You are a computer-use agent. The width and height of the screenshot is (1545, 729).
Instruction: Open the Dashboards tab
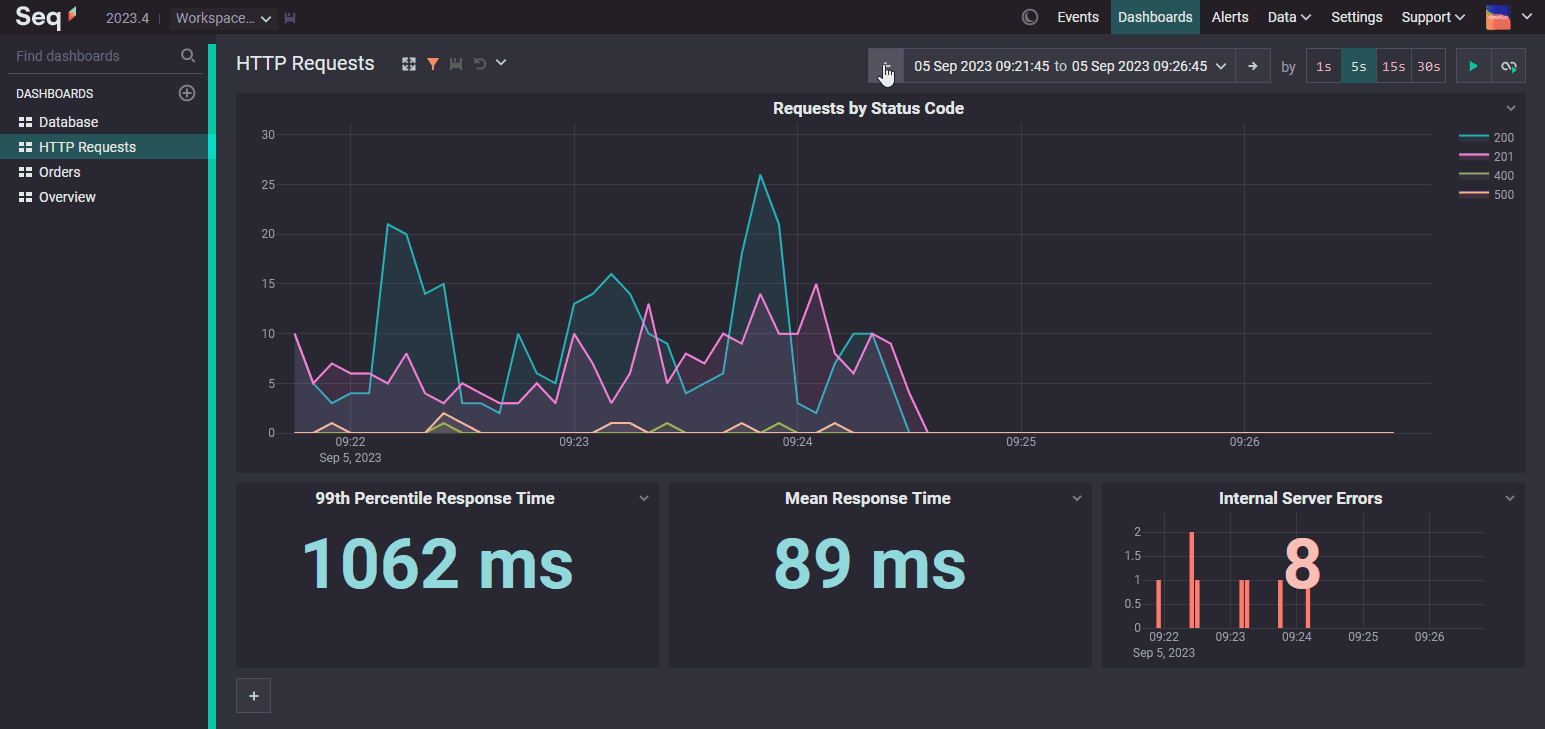point(1155,17)
